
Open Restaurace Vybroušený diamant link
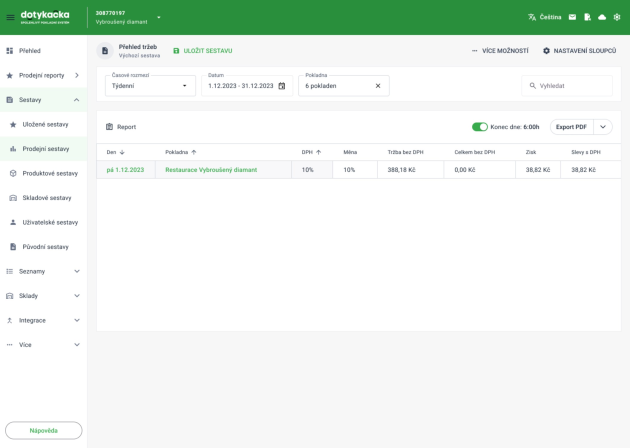click(x=211, y=170)
